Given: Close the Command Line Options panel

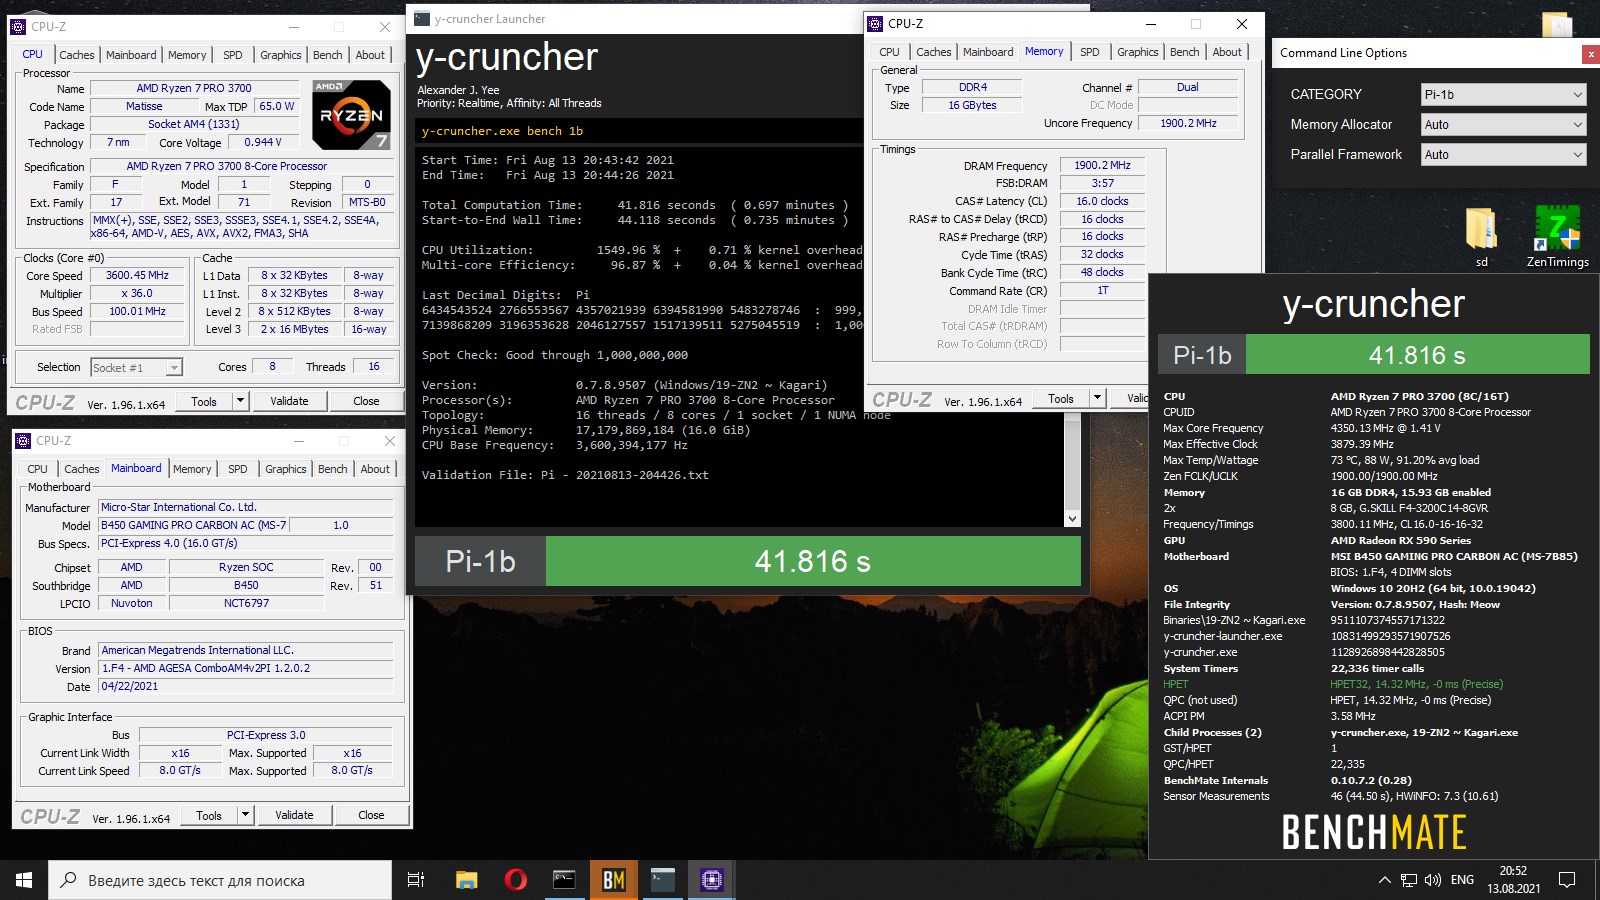Looking at the screenshot, I should [1590, 54].
